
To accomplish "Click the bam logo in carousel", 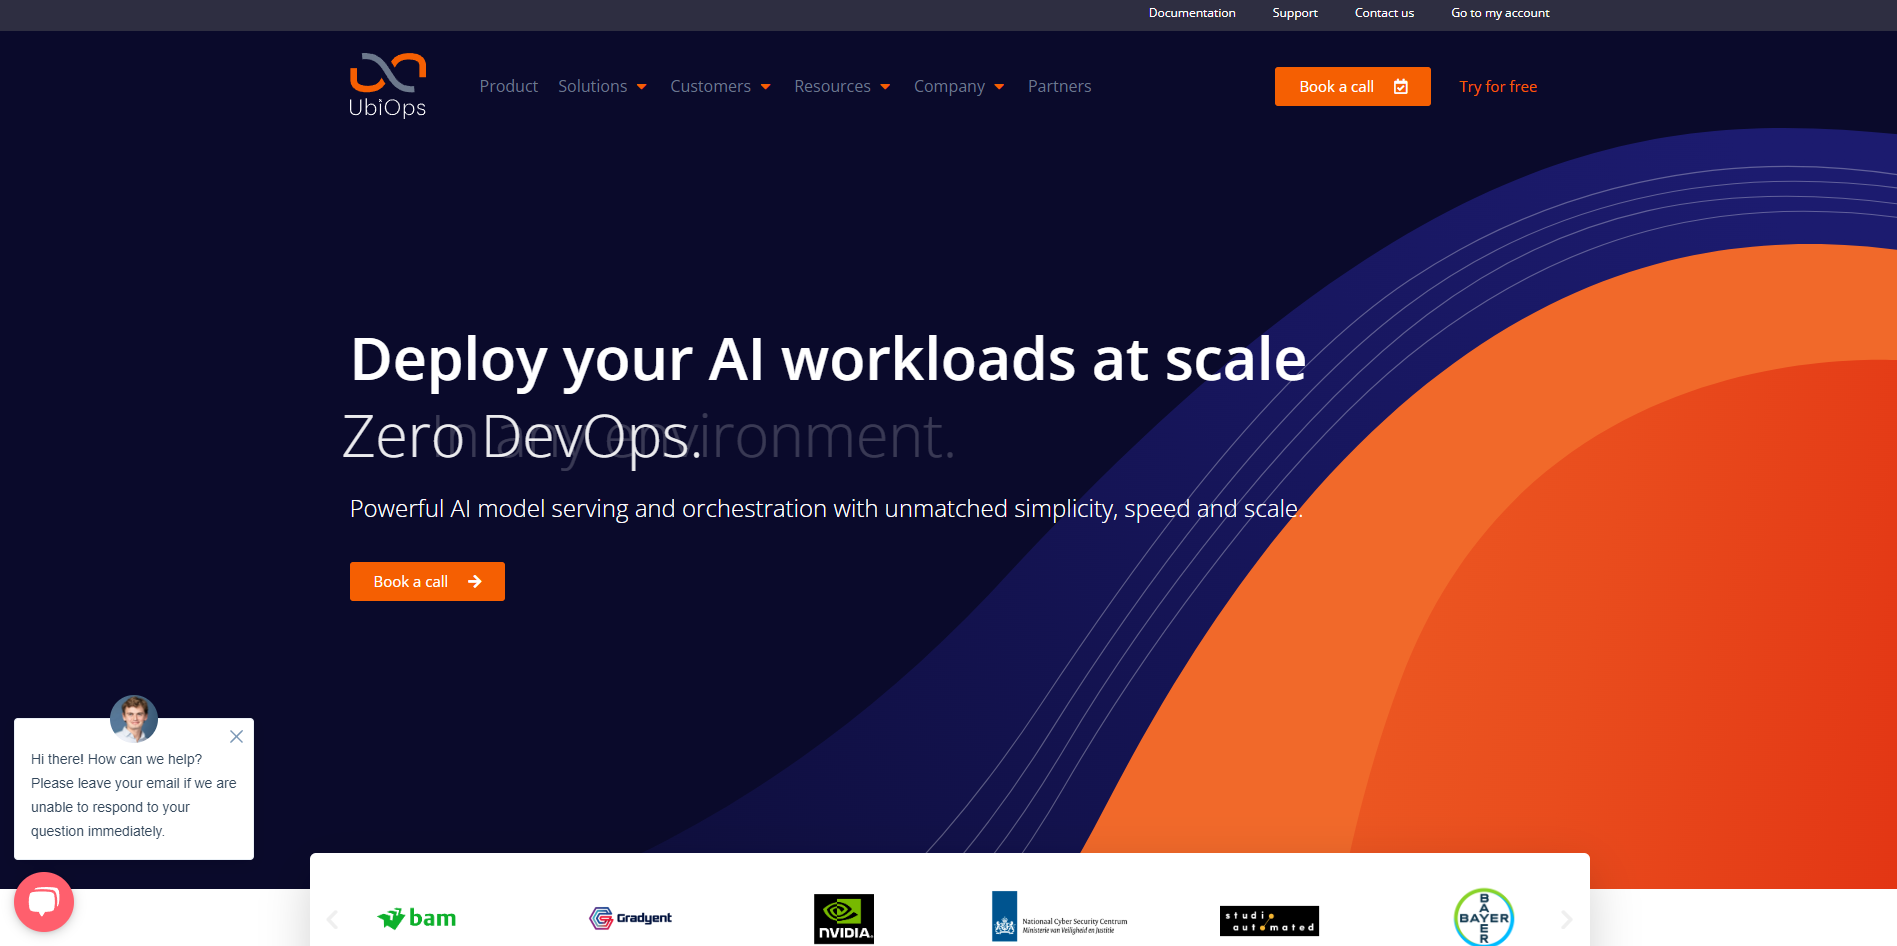I will pos(417,918).
